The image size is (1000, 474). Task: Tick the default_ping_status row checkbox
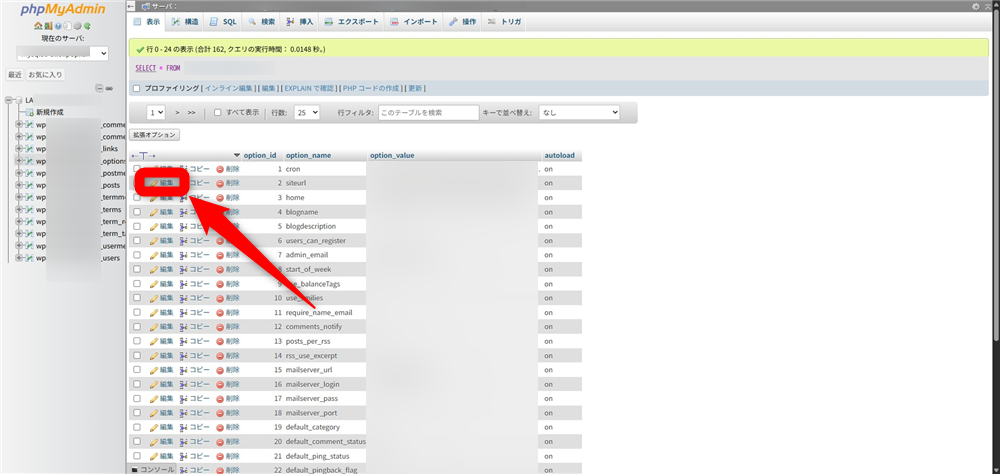[136, 456]
